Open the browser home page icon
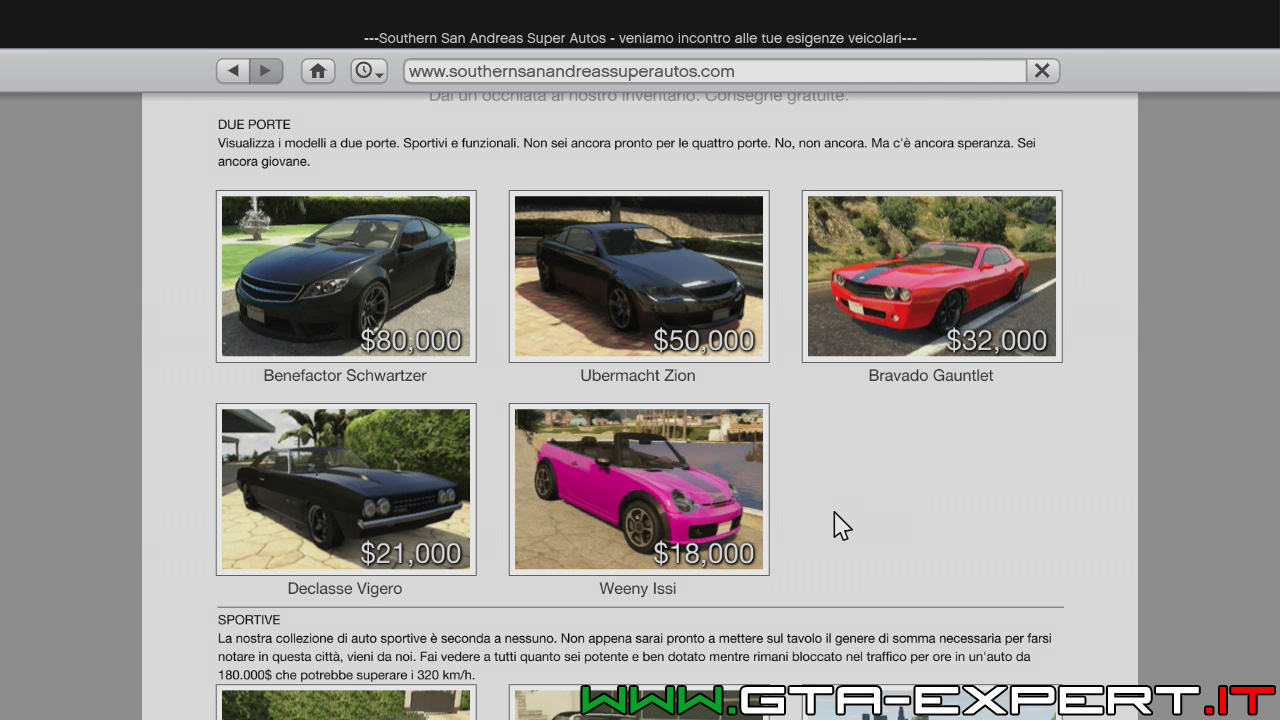Screen dimensions: 1280x720 (x=318, y=71)
